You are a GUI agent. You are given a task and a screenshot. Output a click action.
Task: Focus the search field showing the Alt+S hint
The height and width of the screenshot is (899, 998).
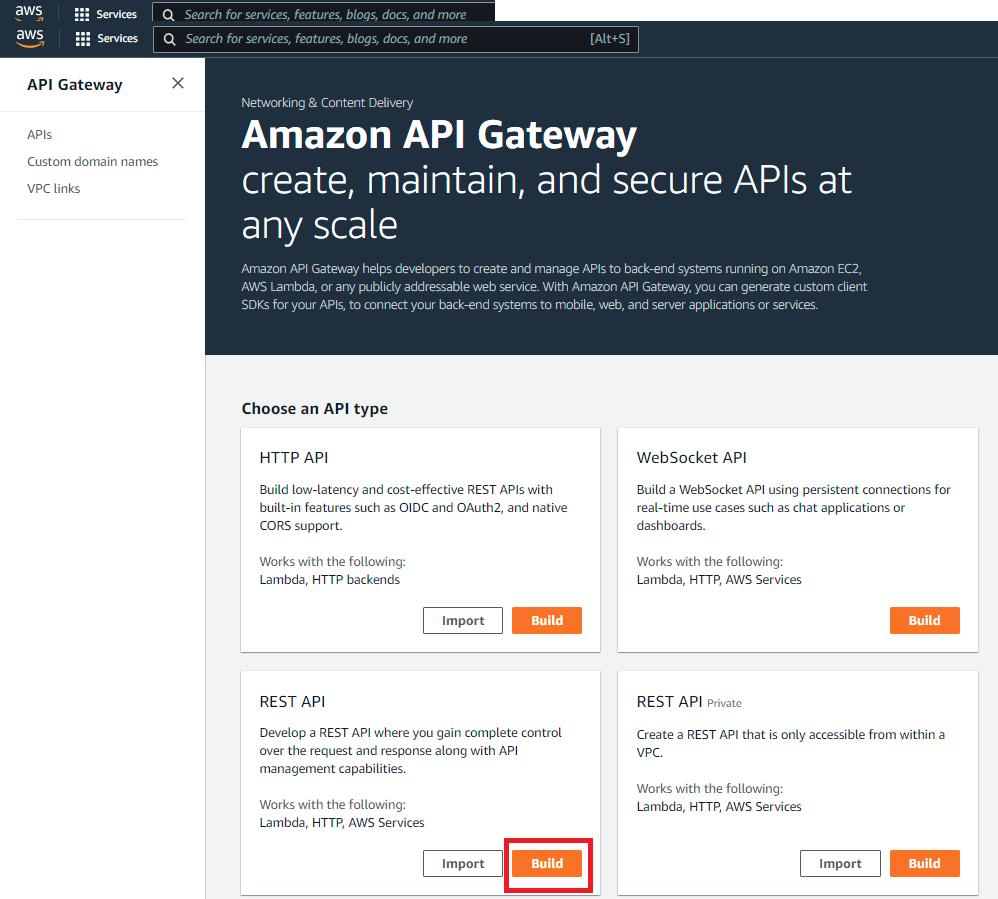click(x=380, y=39)
